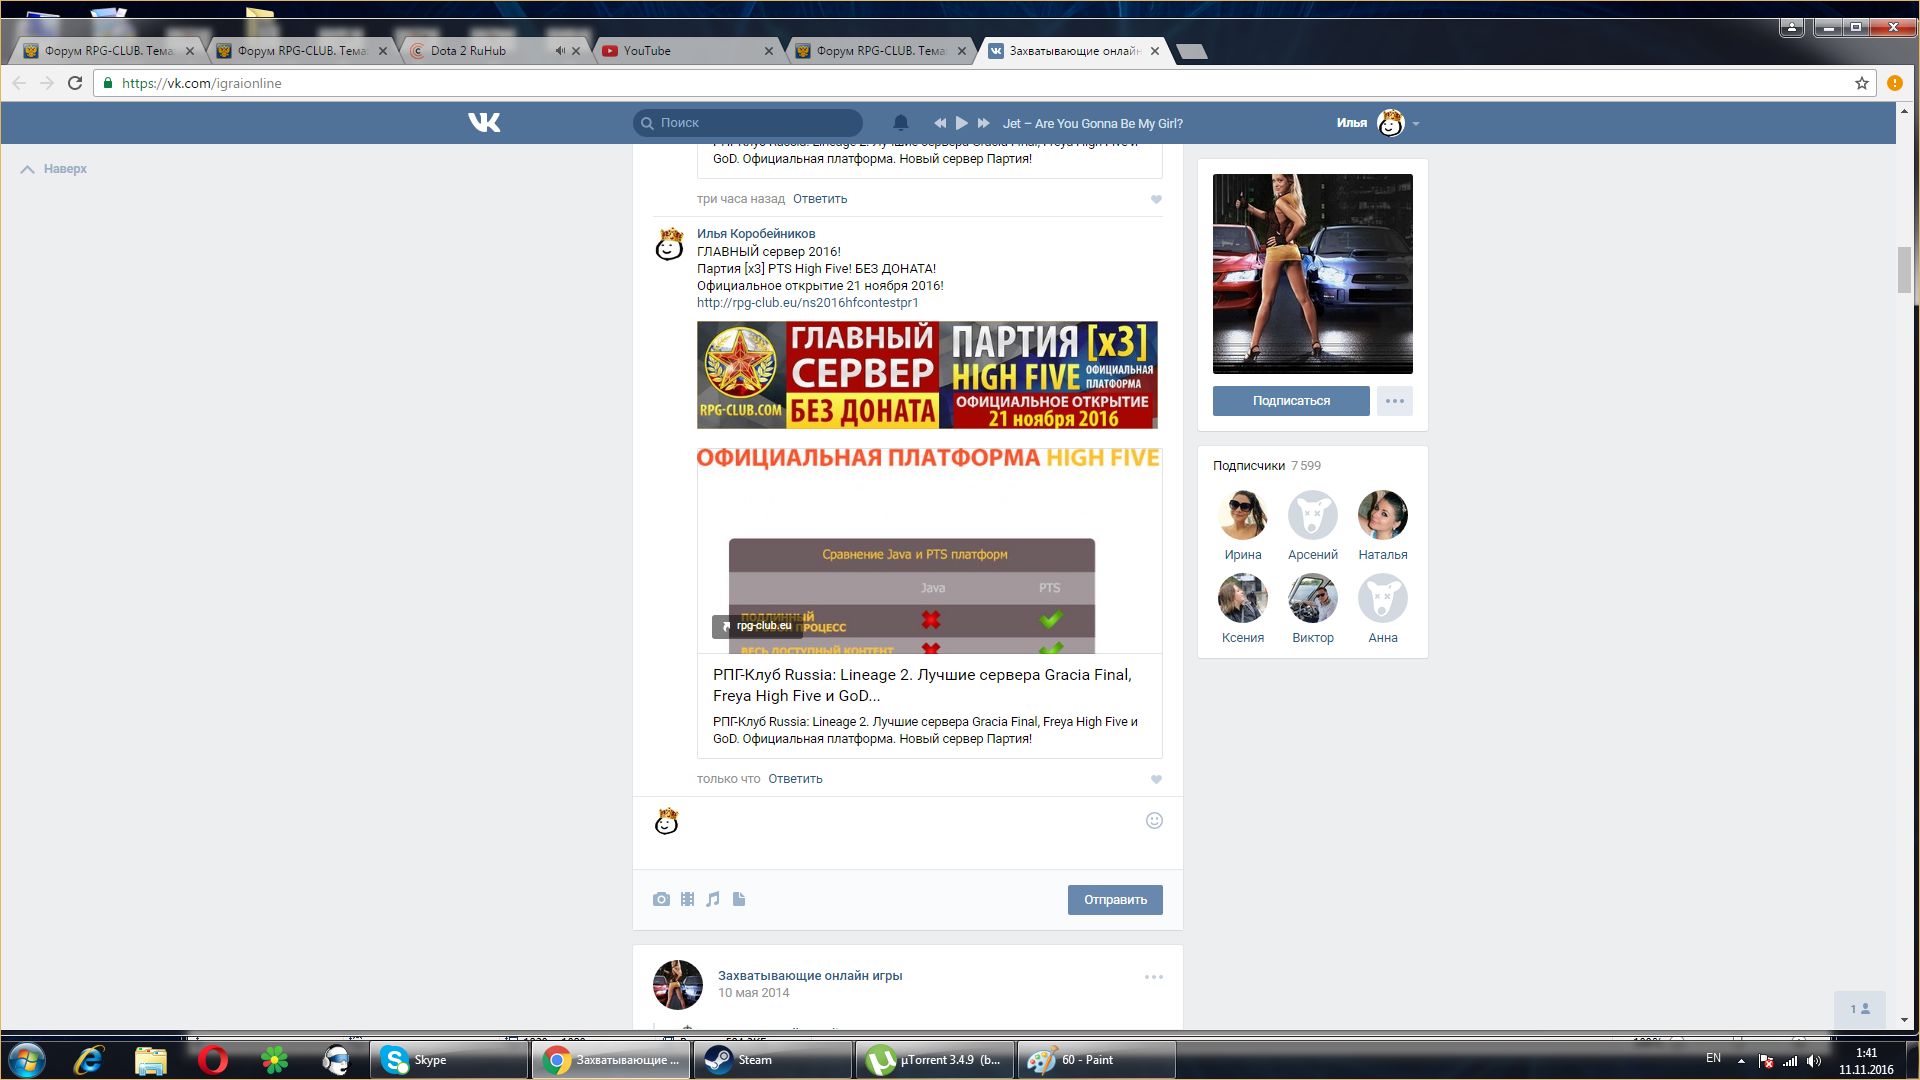Viewport: 1920px width, 1080px height.
Task: Click the search field Поиск
Action: point(748,122)
